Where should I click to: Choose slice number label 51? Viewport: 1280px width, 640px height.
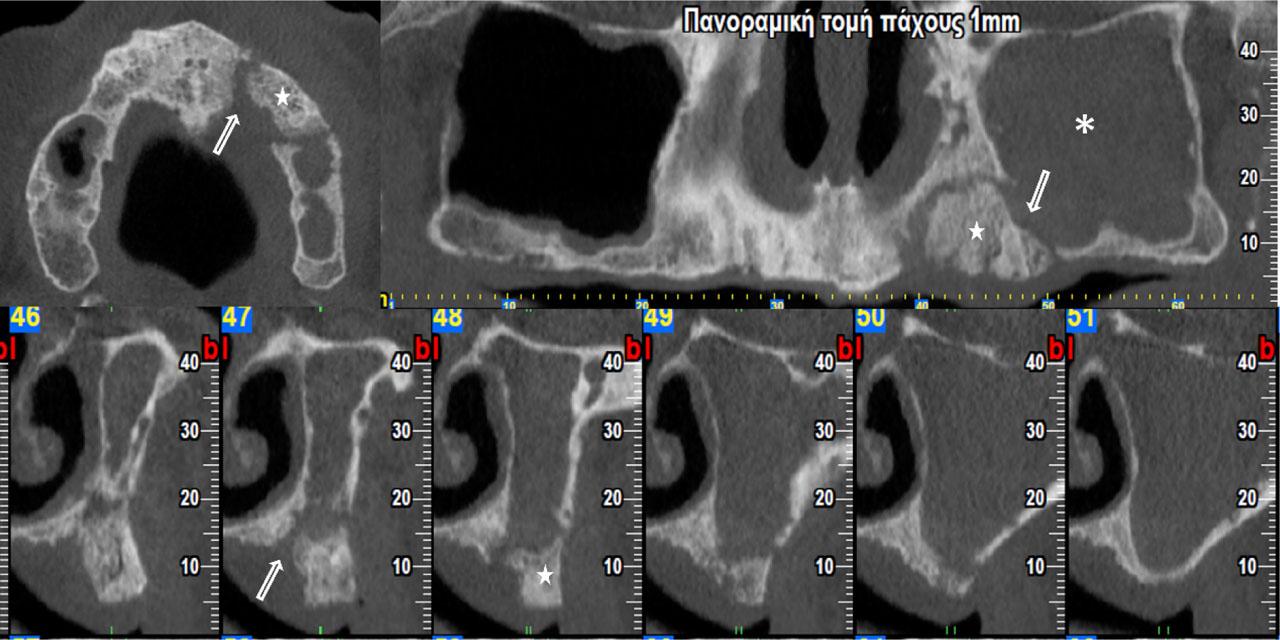click(x=1083, y=320)
